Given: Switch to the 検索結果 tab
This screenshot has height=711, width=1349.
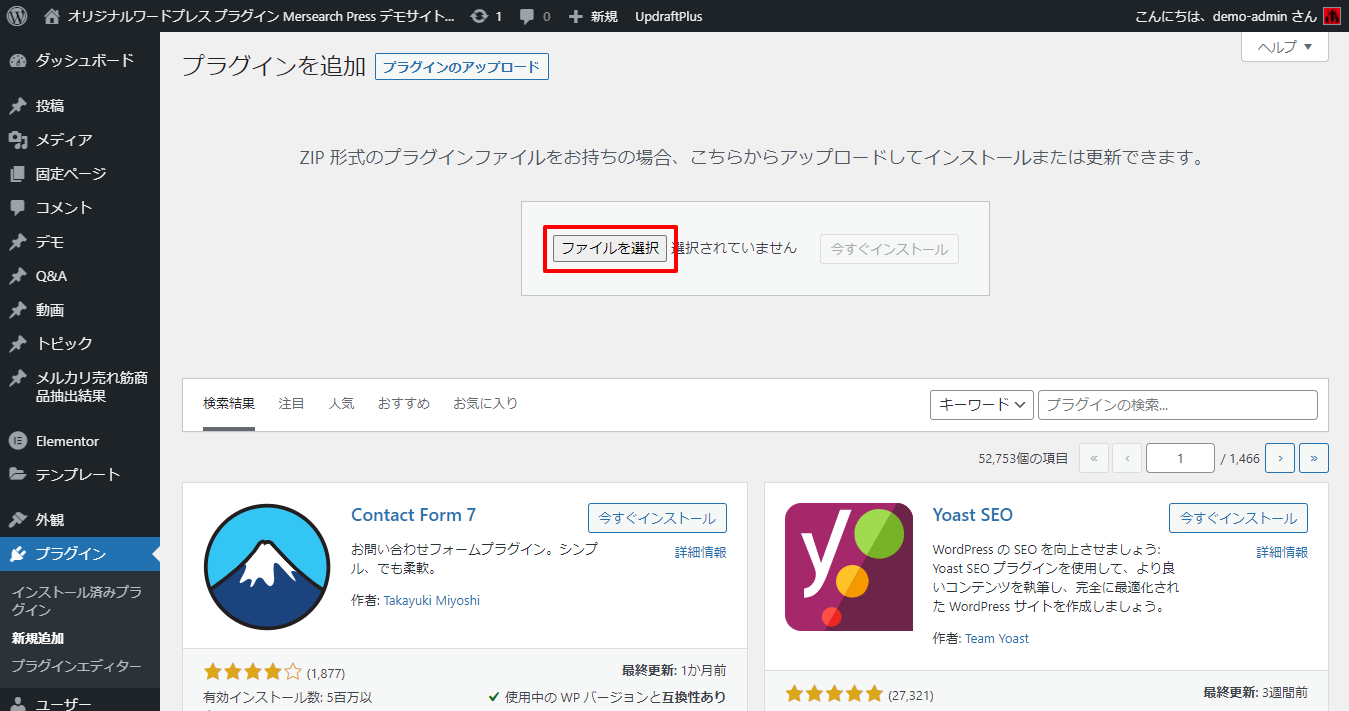Looking at the screenshot, I should point(229,404).
